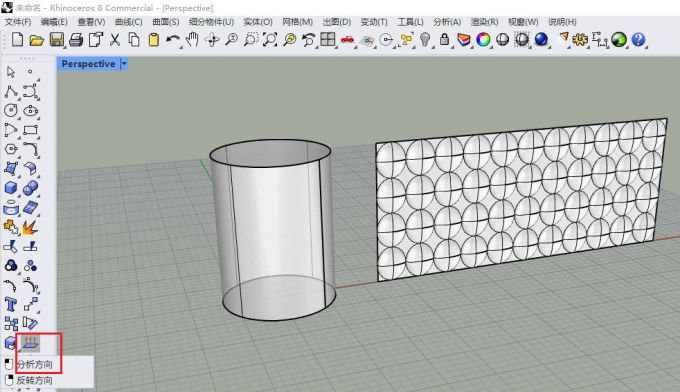Click the Cut scissors icon
The image size is (680, 392).
[x=114, y=40]
